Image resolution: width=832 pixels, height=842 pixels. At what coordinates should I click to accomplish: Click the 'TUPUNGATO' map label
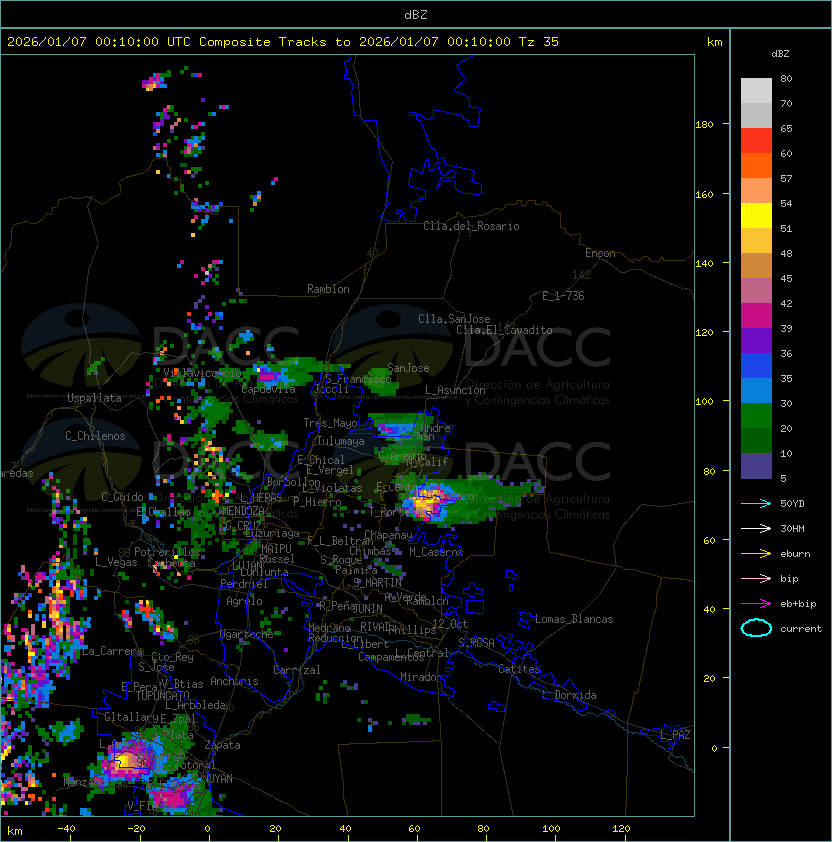(x=162, y=695)
